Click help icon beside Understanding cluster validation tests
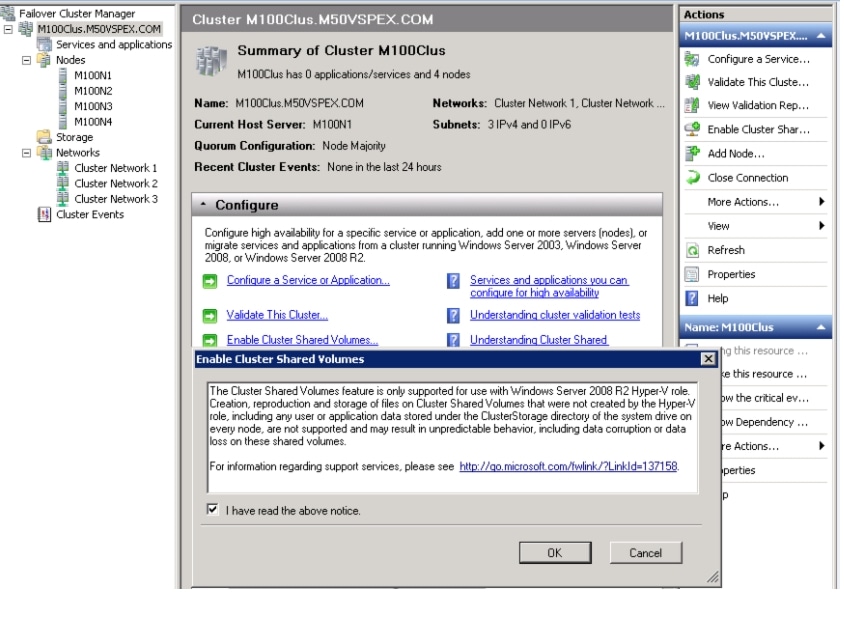The height and width of the screenshot is (619, 844). (x=454, y=315)
